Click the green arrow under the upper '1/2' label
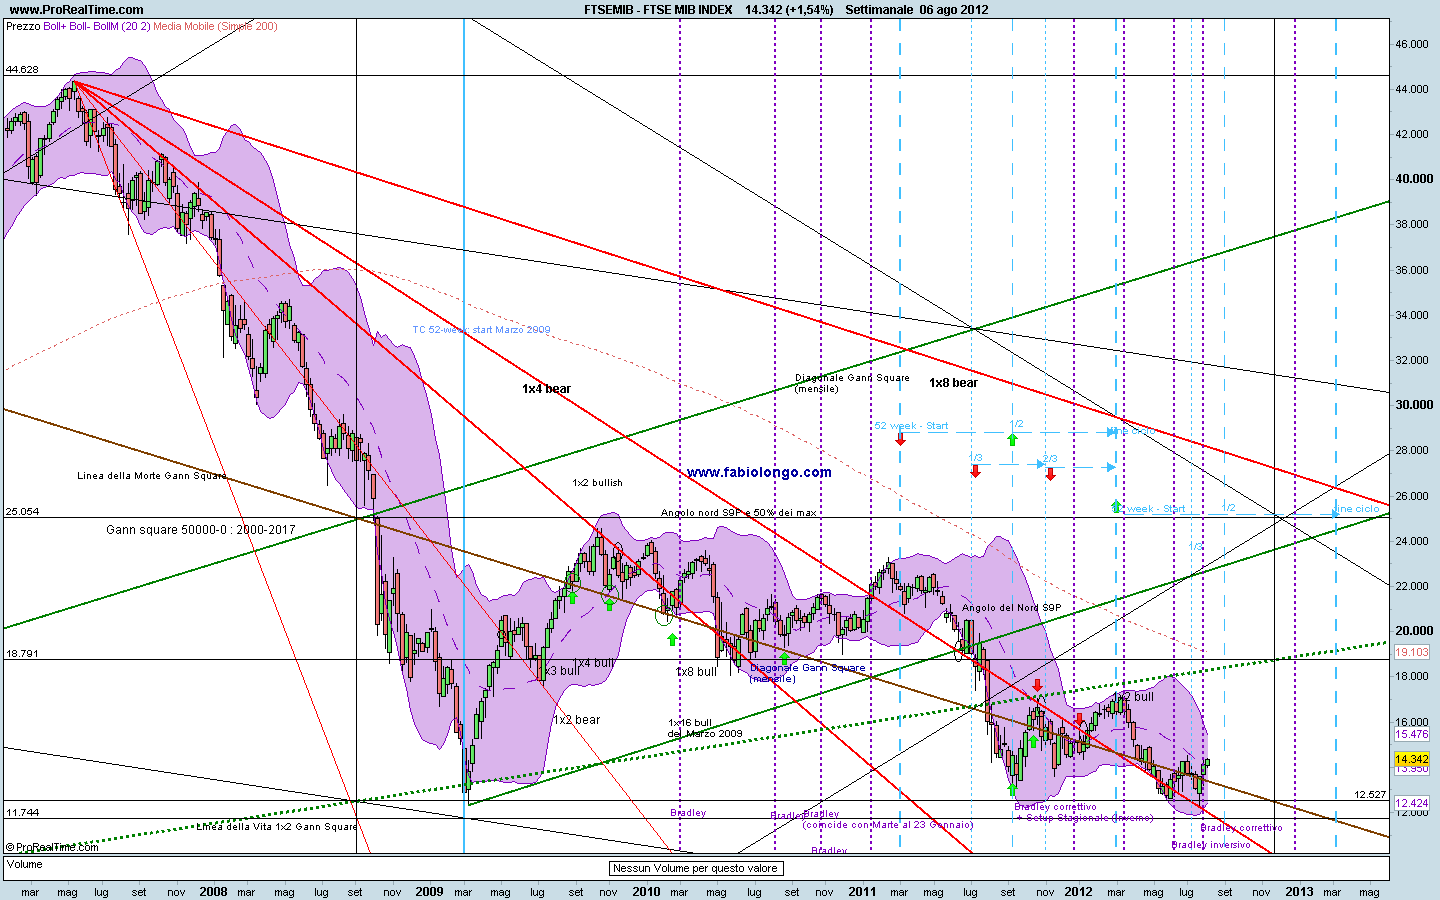Viewport: 1440px width, 900px height. point(1012,438)
